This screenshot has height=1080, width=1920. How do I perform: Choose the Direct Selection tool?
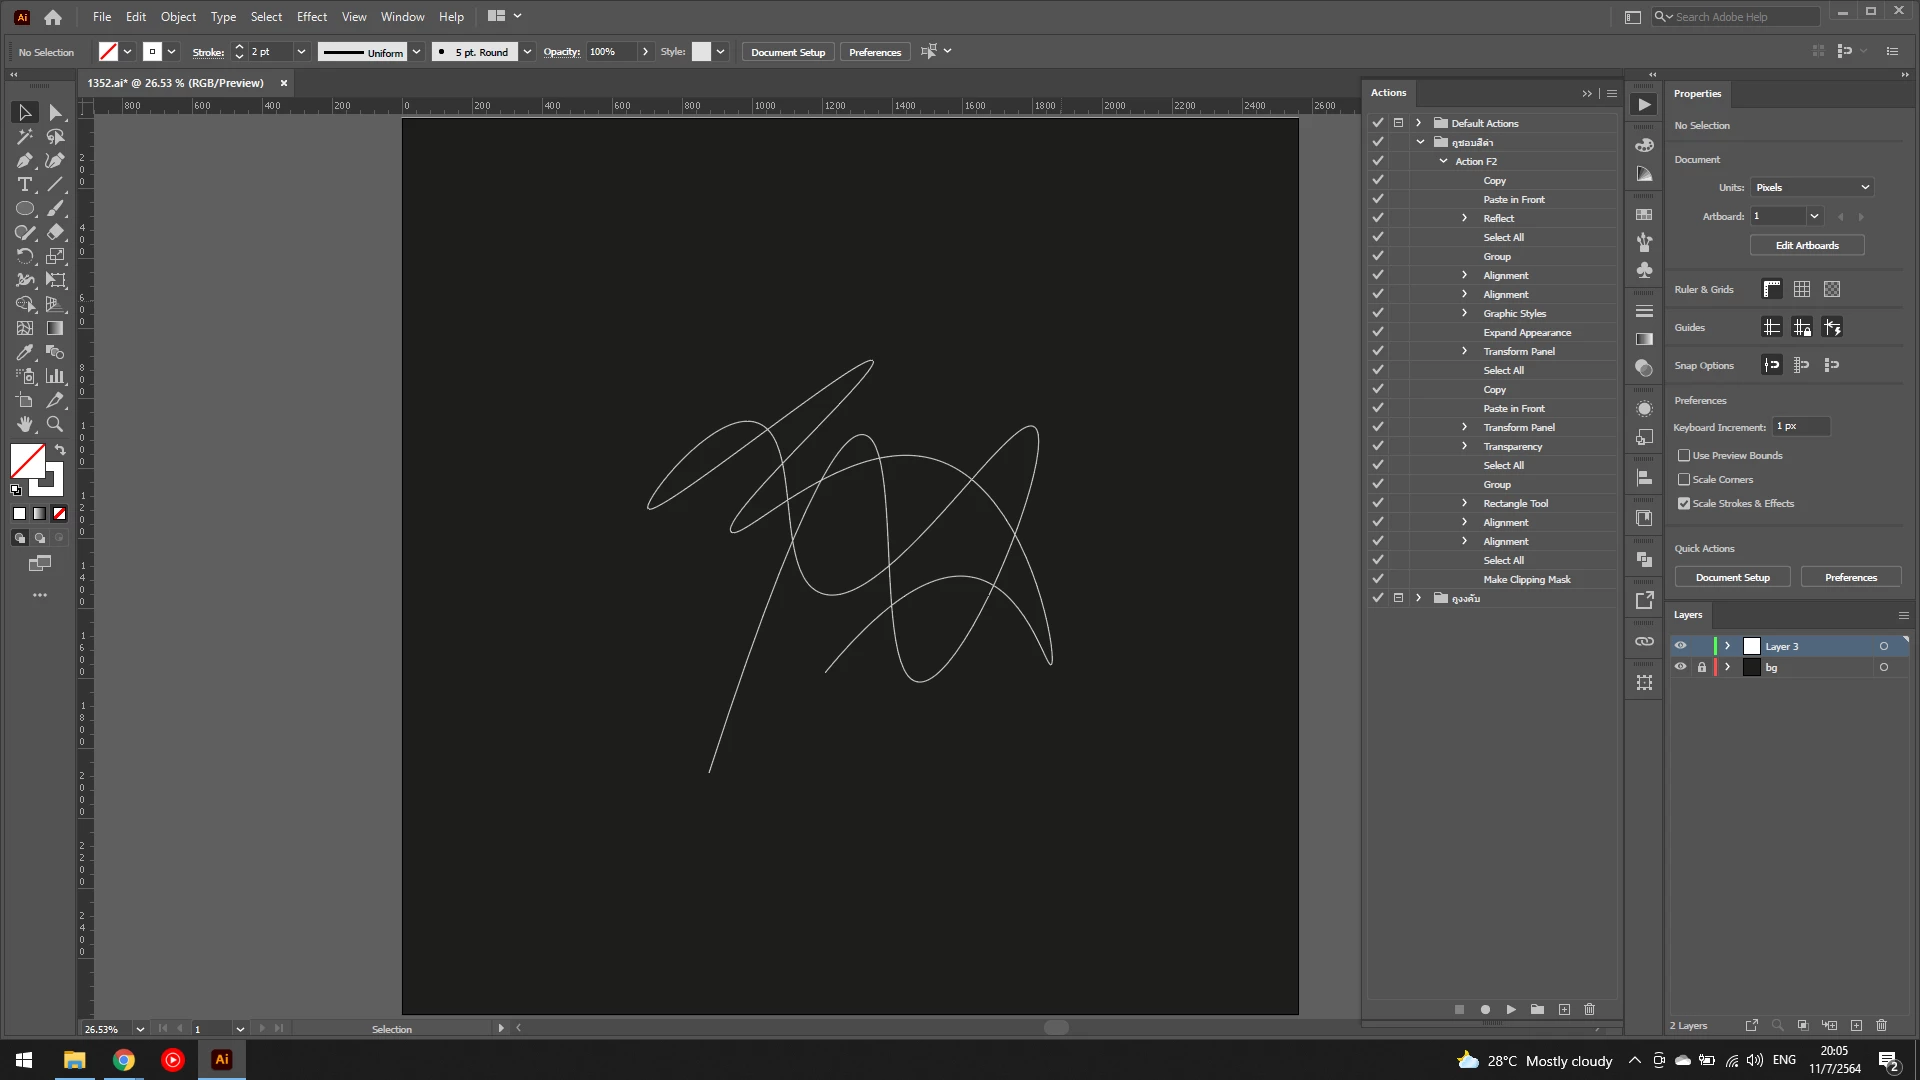pos(55,113)
